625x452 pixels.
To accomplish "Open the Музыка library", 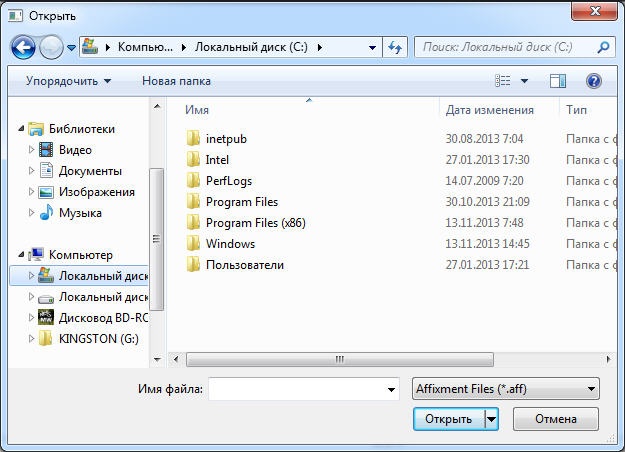I will coord(79,213).
